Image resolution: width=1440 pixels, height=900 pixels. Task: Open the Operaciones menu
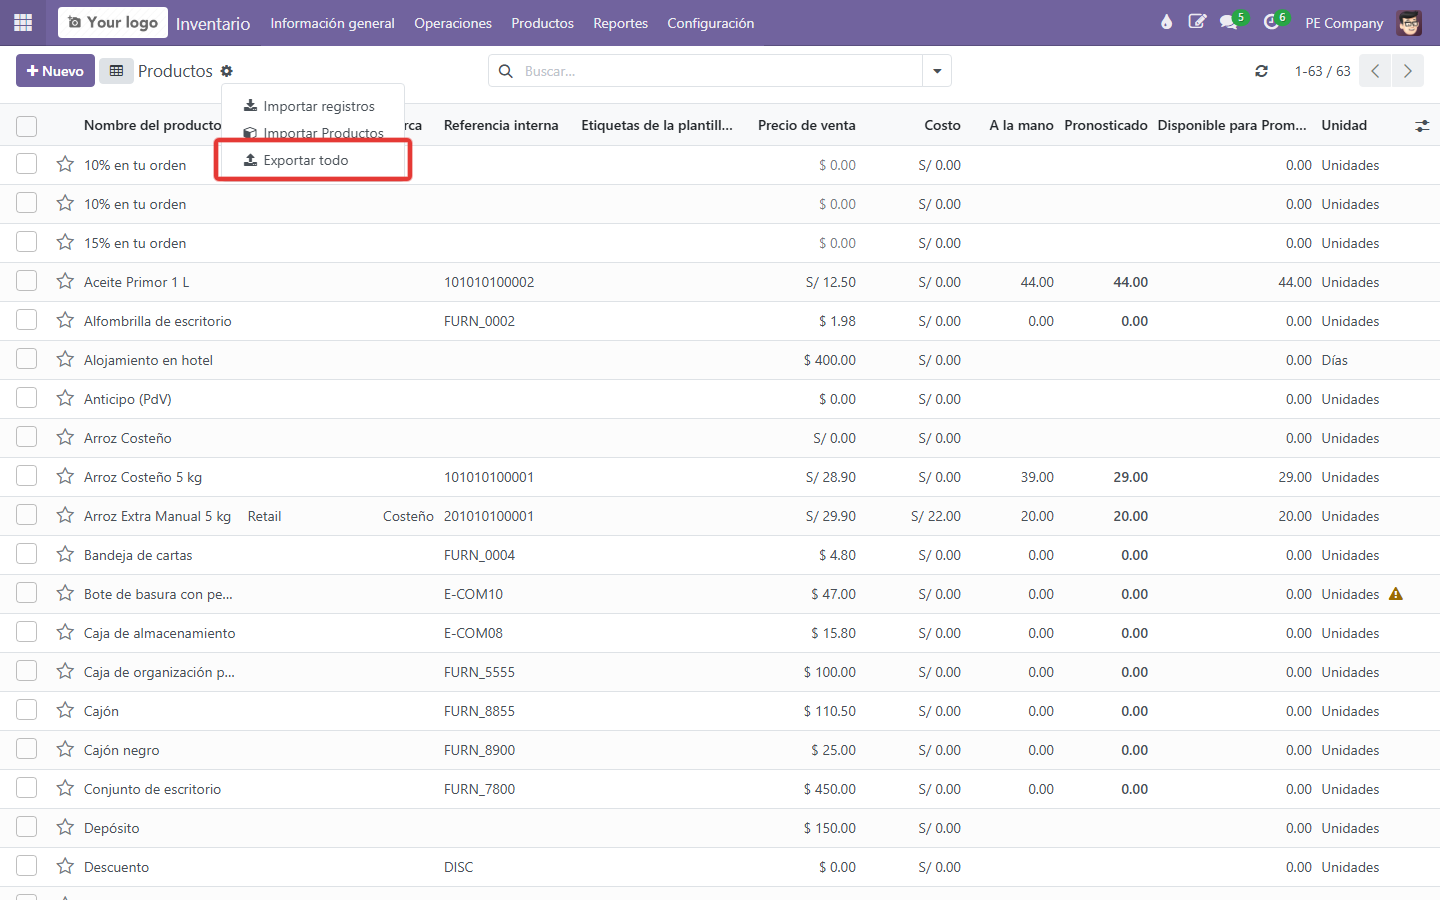[x=453, y=23]
